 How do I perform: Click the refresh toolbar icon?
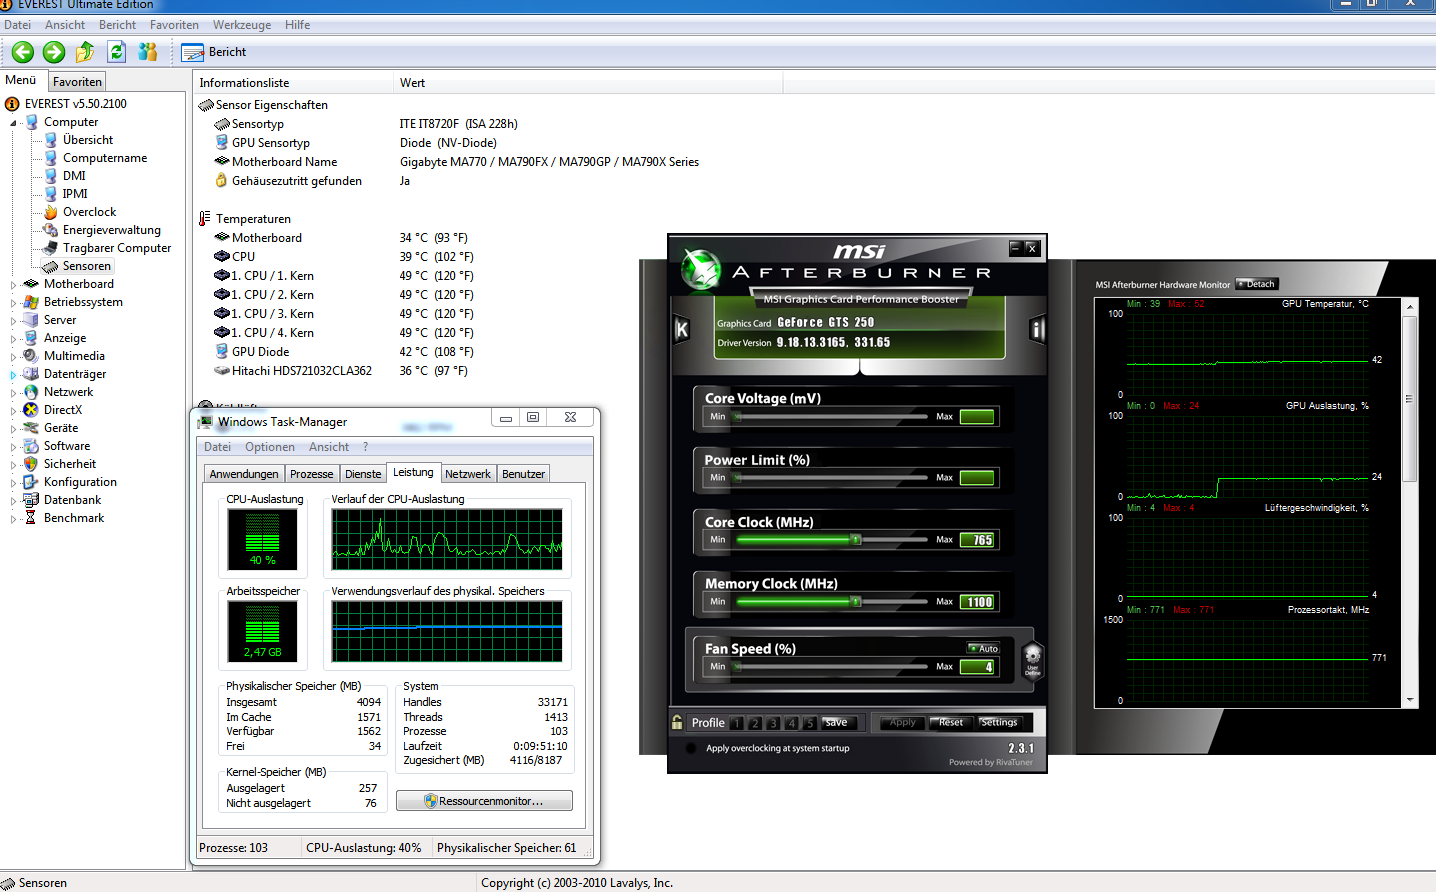(x=117, y=52)
